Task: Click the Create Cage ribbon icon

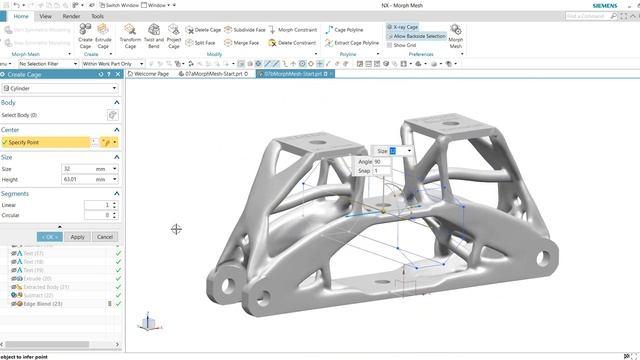Action: [85, 36]
